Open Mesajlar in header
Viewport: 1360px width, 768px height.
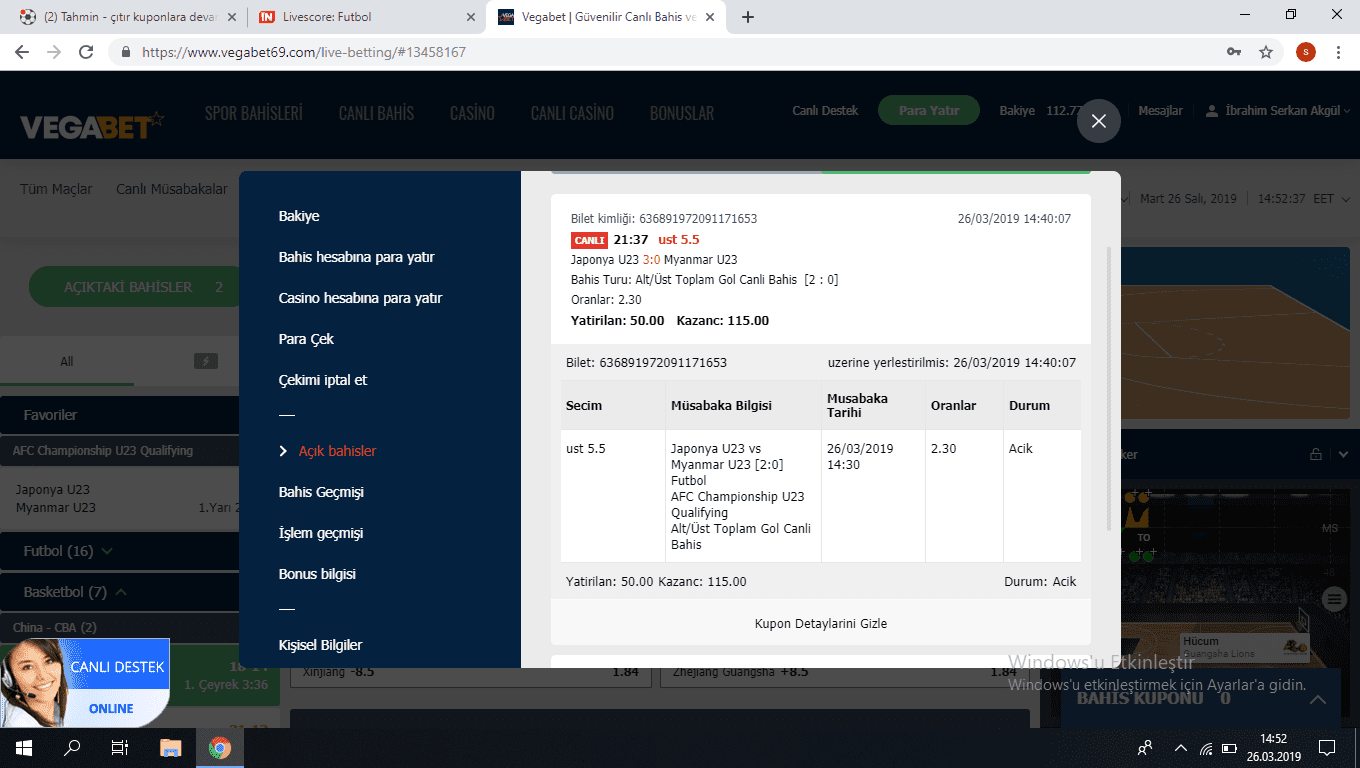1160,111
